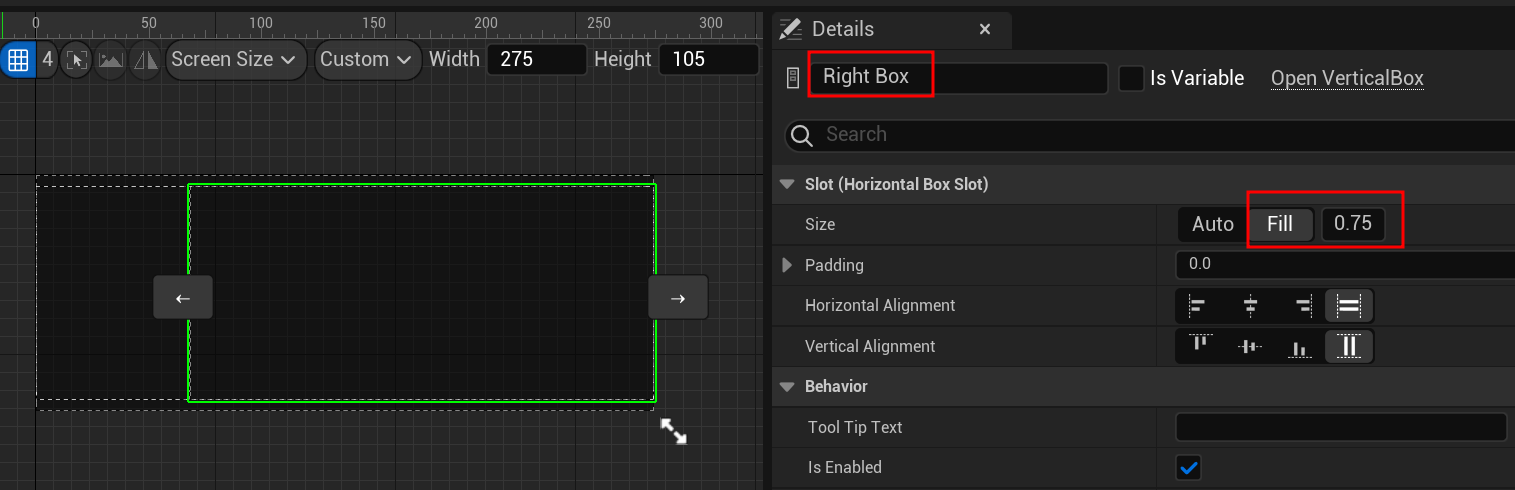Close the Details tab

point(985,30)
